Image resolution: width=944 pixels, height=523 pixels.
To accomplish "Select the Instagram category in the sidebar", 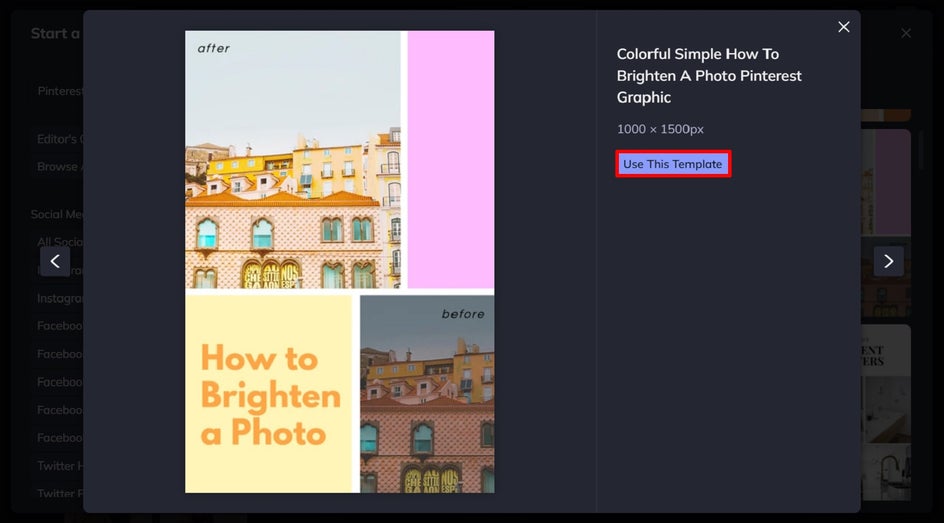I will click(x=60, y=298).
